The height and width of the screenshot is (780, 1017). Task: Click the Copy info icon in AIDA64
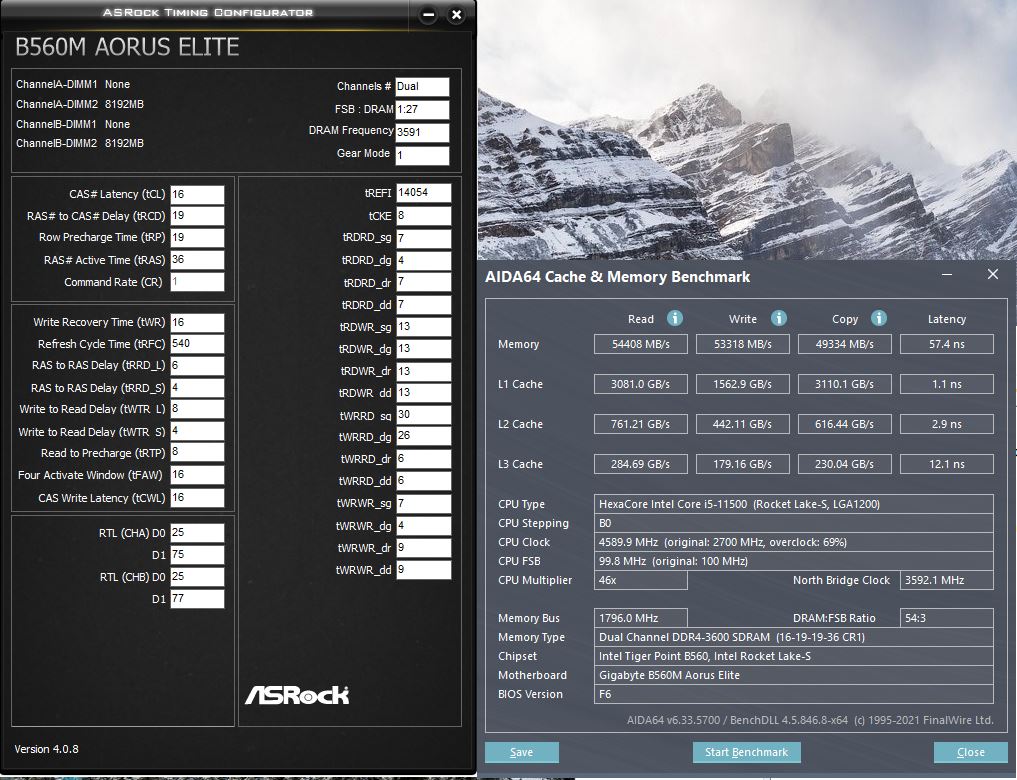[x=878, y=318]
